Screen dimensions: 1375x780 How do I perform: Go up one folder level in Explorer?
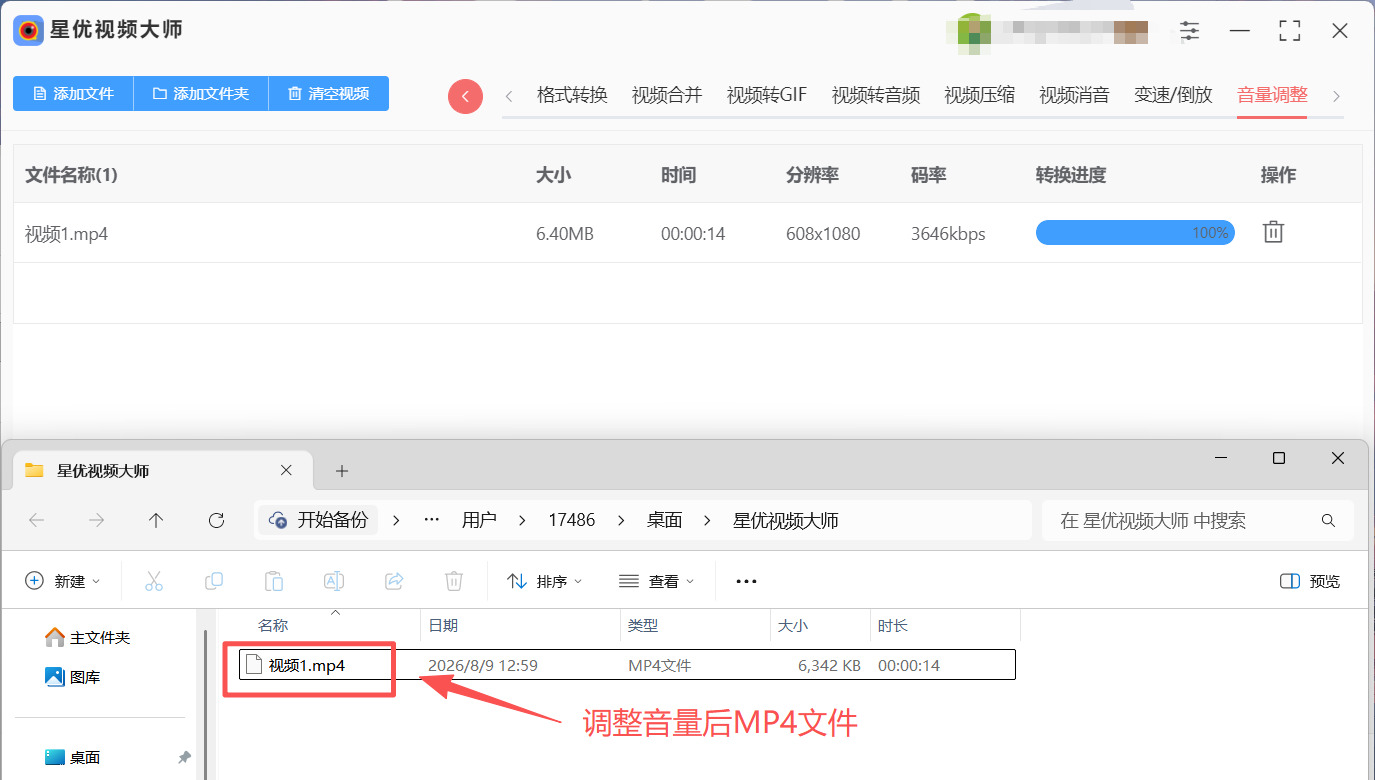click(156, 520)
